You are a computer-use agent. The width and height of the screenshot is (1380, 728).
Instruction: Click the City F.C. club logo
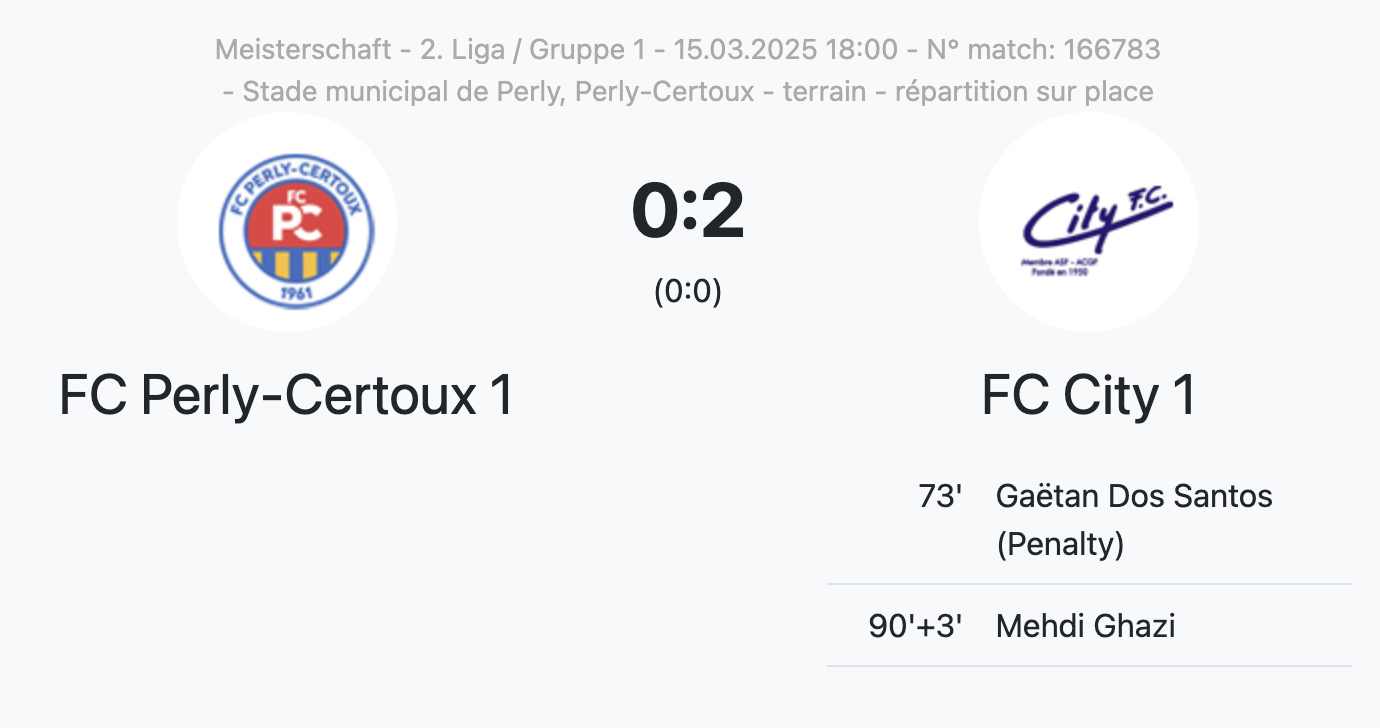pos(1089,222)
